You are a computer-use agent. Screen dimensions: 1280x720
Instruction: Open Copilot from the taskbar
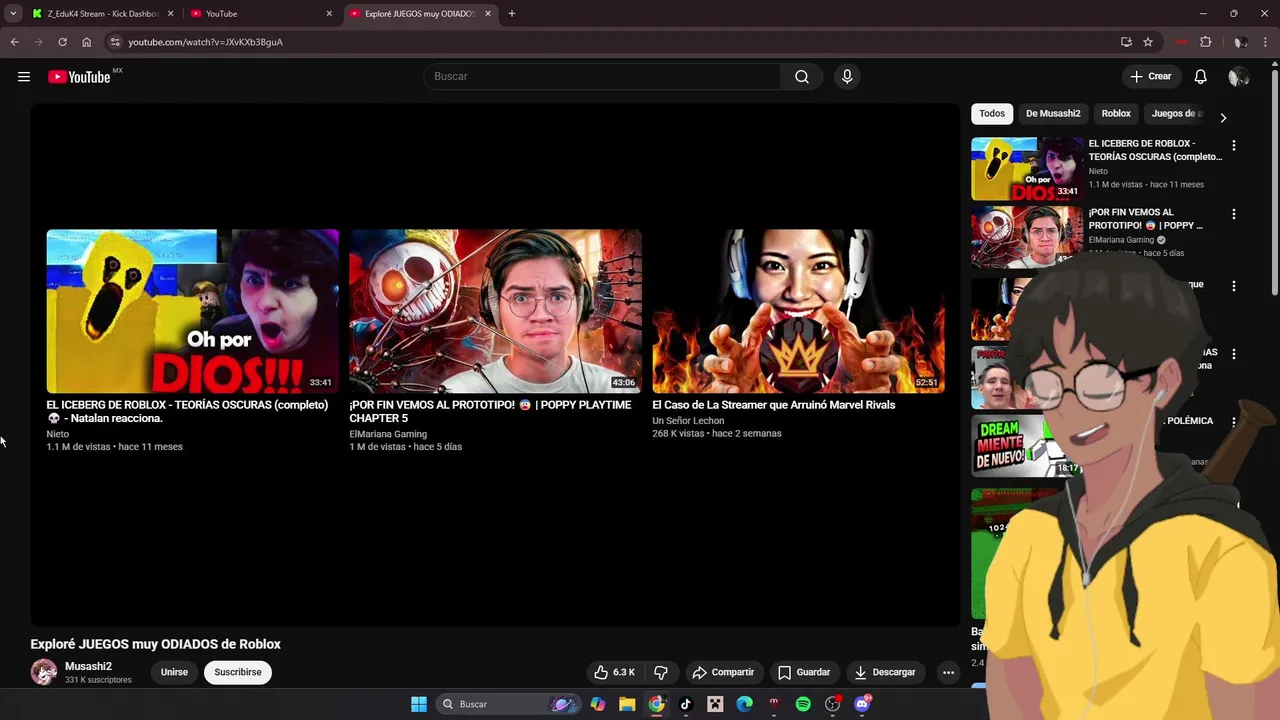(x=598, y=704)
